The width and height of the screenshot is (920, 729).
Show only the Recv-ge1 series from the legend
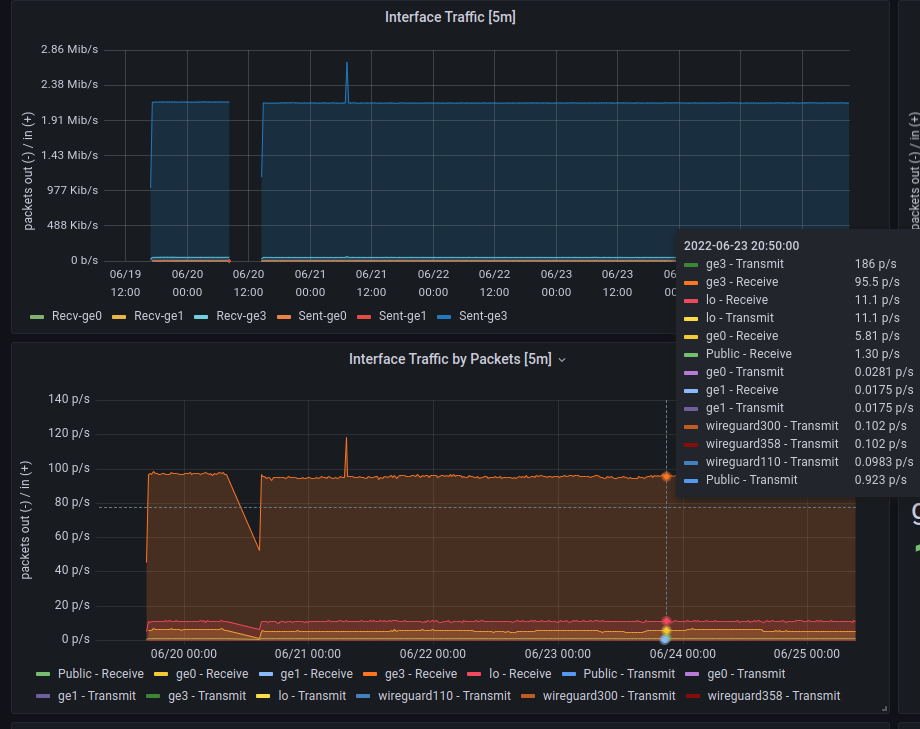pyautogui.click(x=158, y=316)
